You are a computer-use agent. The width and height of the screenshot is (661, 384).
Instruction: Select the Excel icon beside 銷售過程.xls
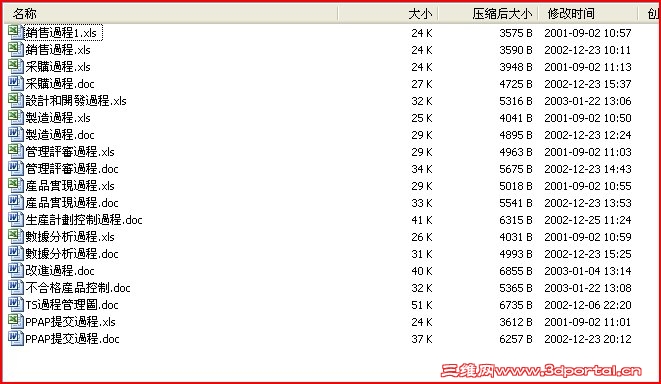click(16, 49)
